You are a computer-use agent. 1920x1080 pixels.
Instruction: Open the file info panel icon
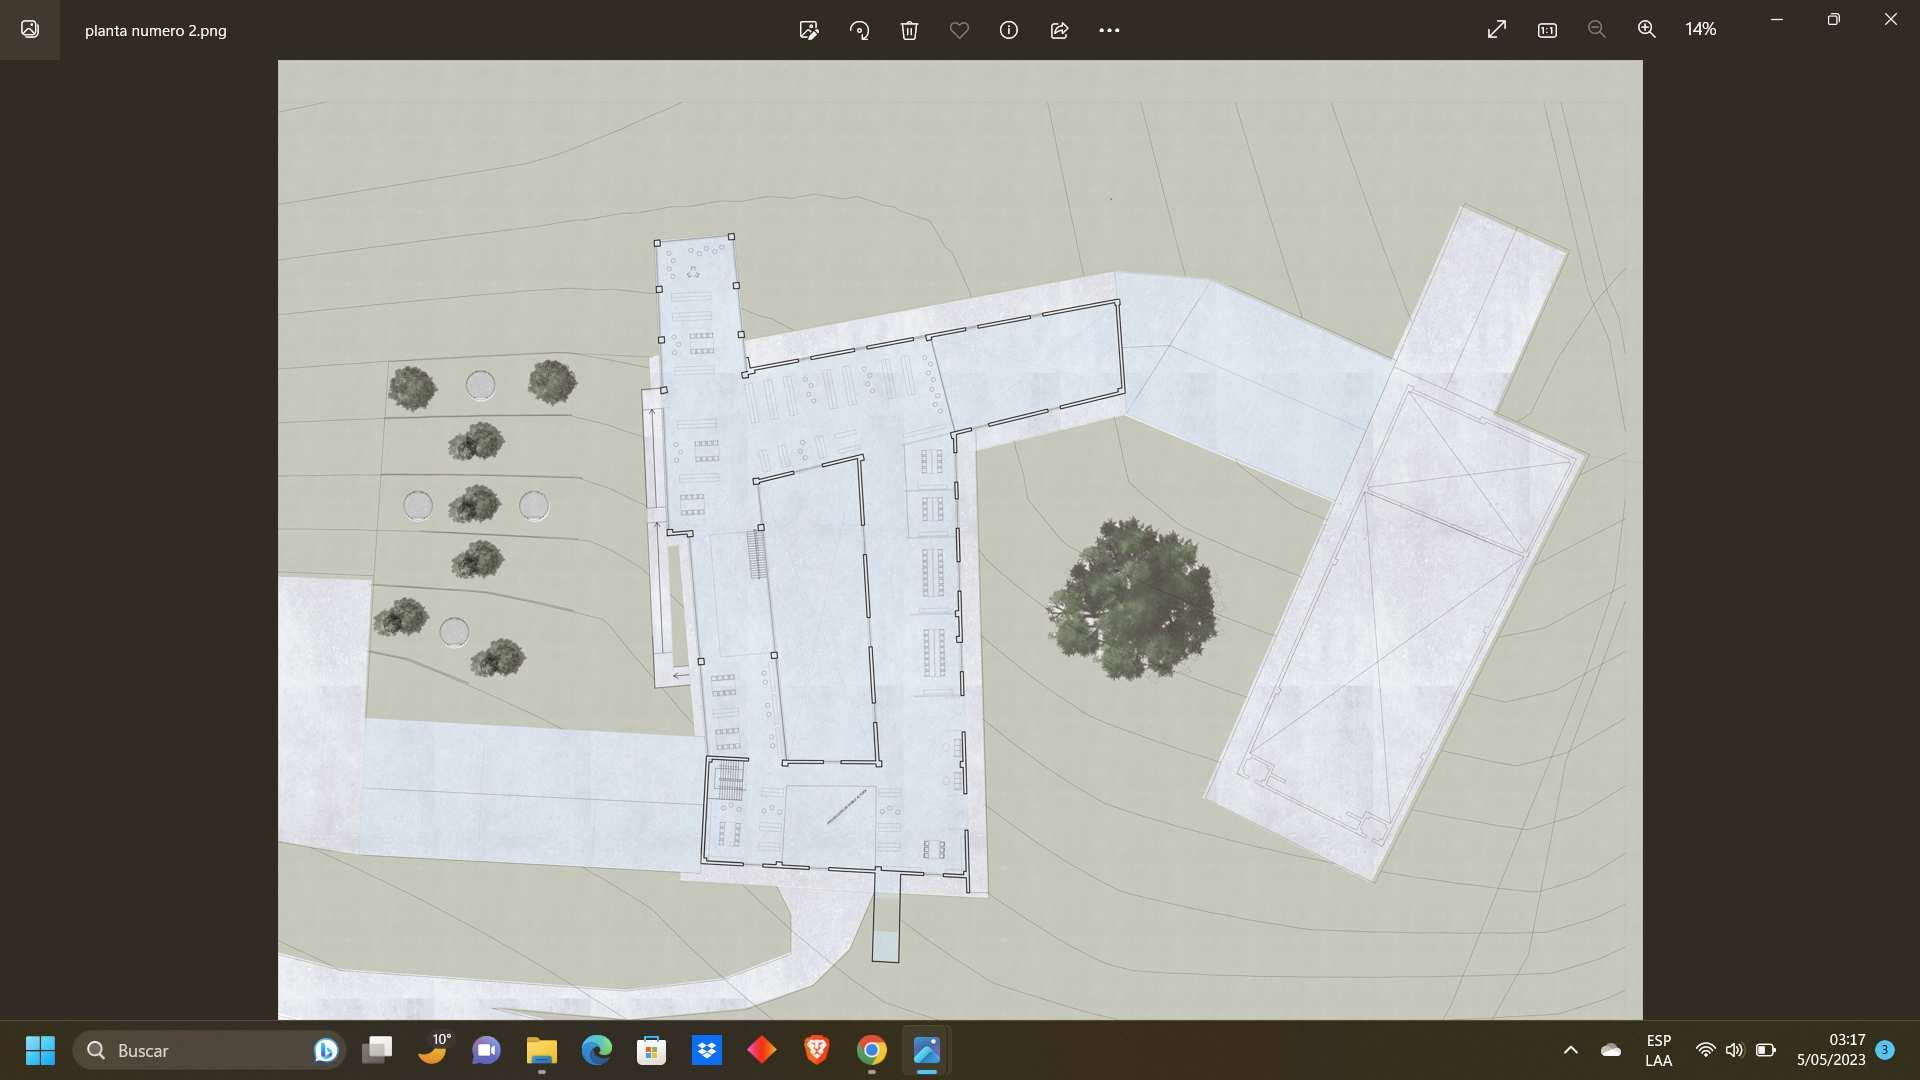(x=1009, y=30)
